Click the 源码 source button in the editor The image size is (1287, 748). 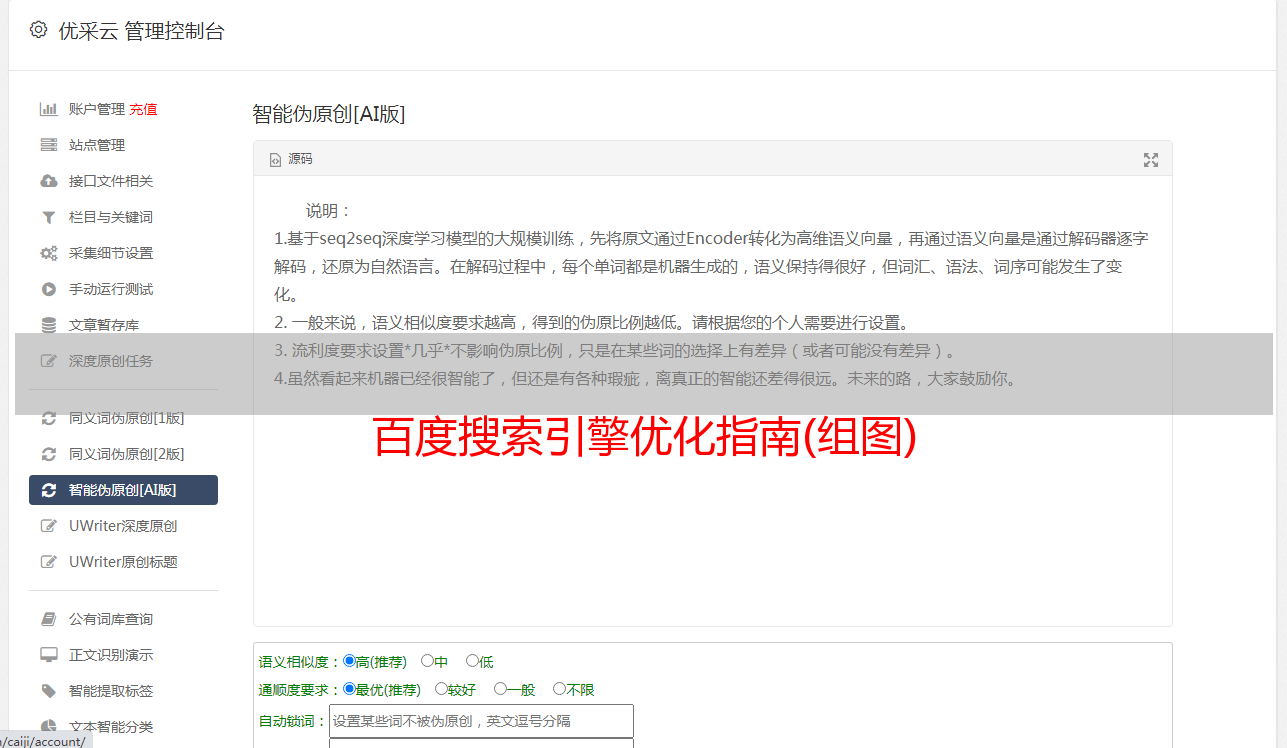[291, 160]
